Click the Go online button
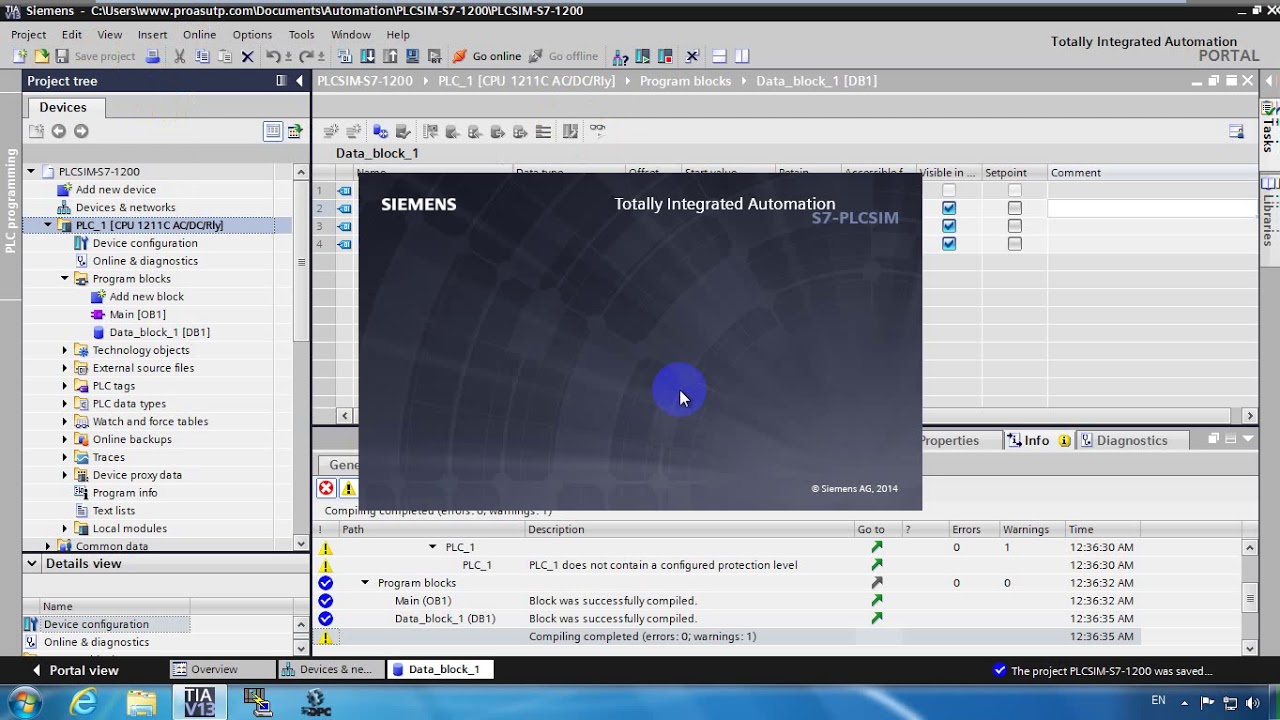Viewport: 1280px width, 720px height. 487,56
